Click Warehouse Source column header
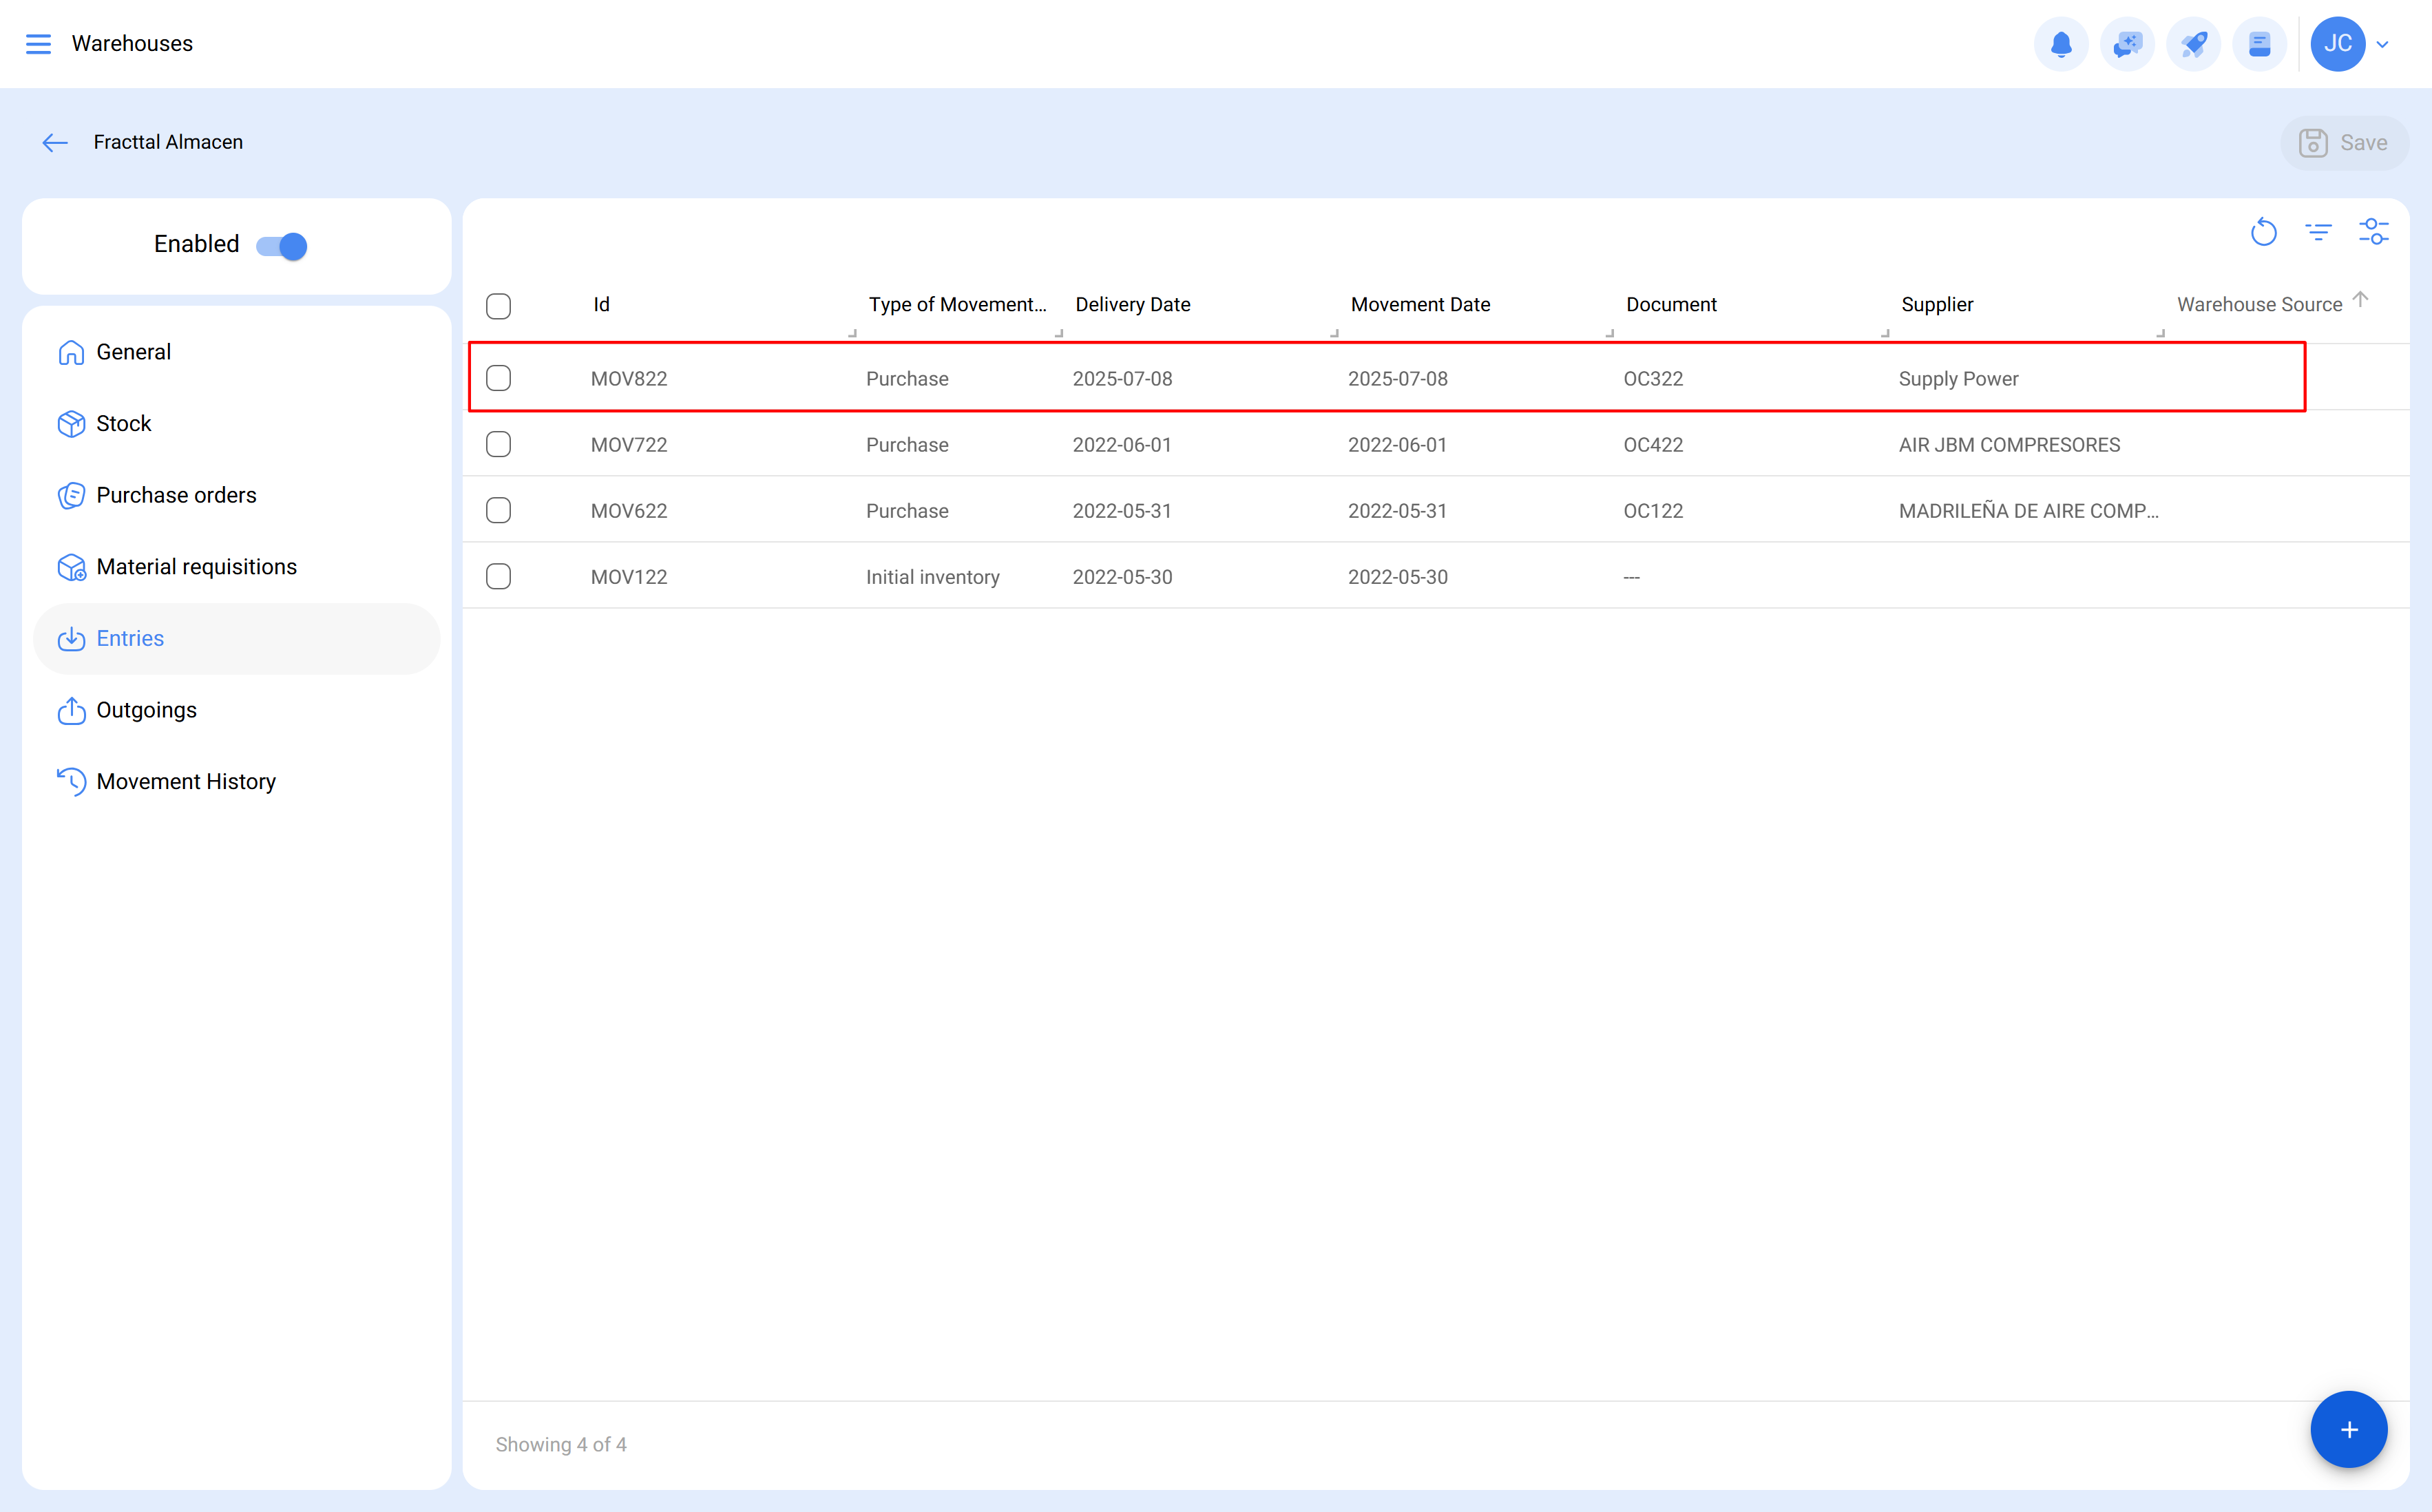The image size is (2432, 1512). (x=2259, y=304)
